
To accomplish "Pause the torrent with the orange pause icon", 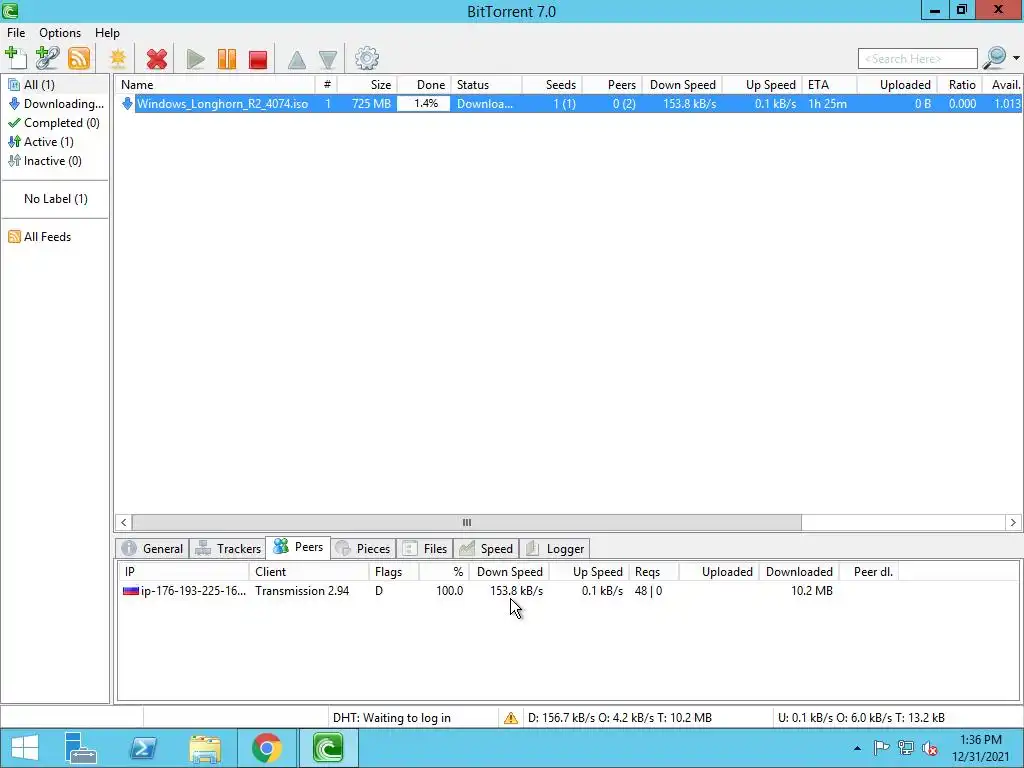I will (x=227, y=59).
